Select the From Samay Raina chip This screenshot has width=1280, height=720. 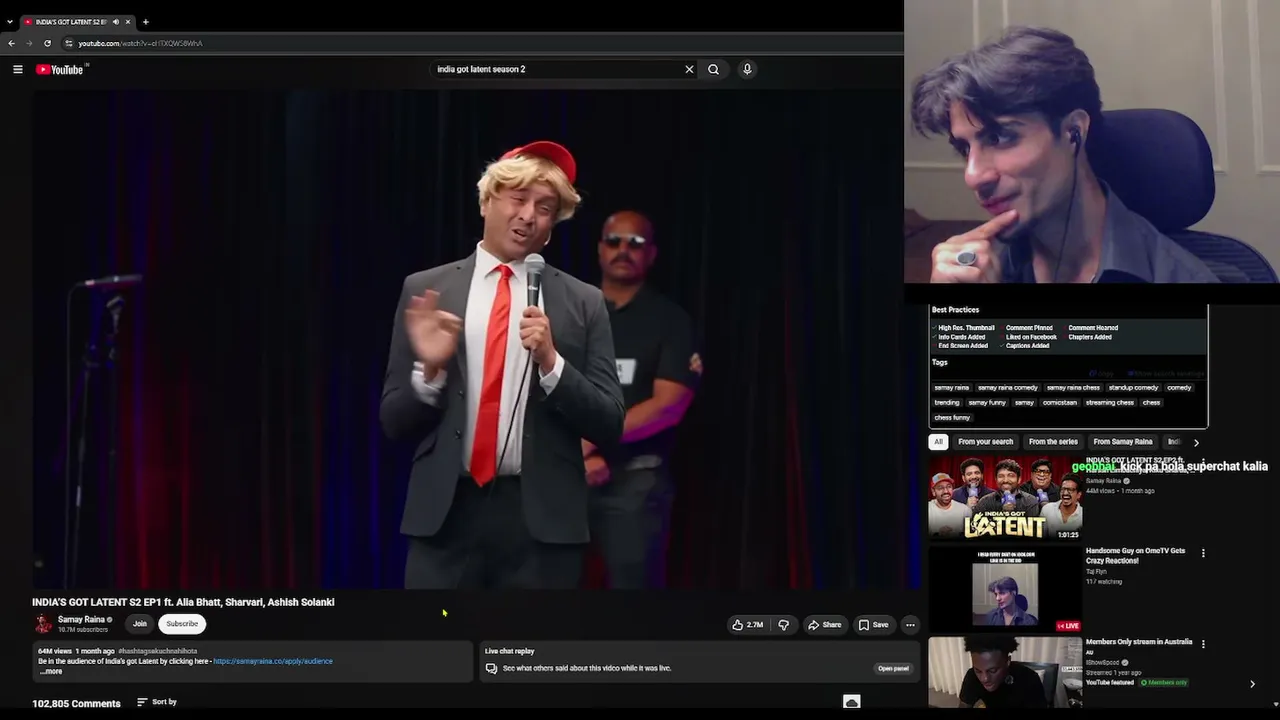[x=1123, y=442]
